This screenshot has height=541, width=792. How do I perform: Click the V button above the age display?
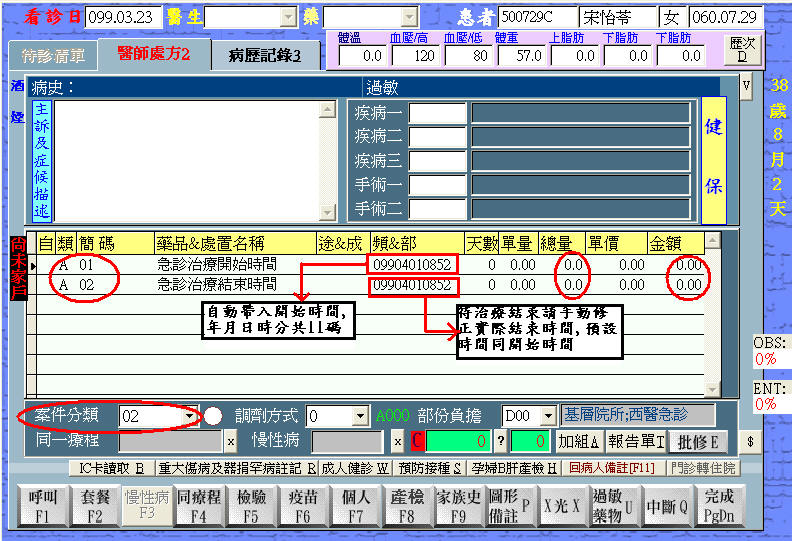click(745, 86)
